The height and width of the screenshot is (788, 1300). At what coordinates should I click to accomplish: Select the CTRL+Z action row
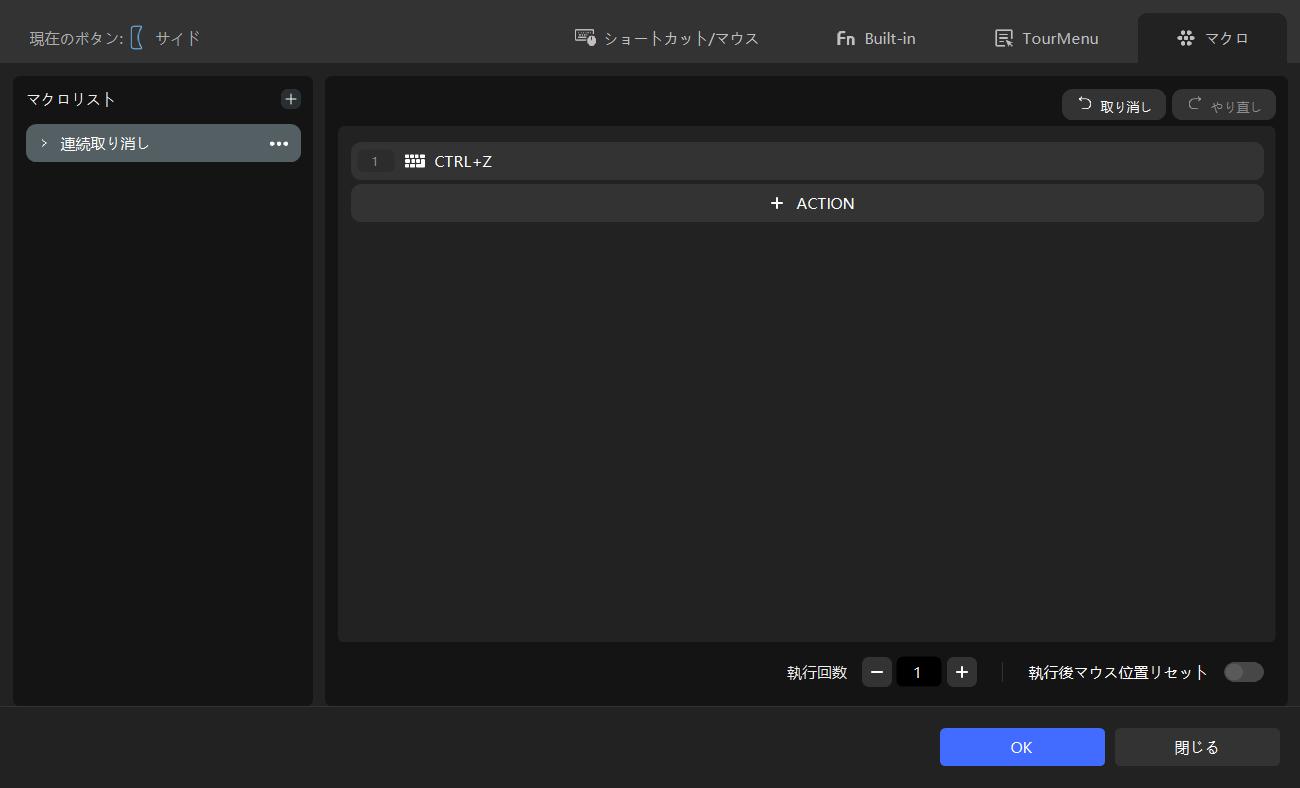click(807, 161)
